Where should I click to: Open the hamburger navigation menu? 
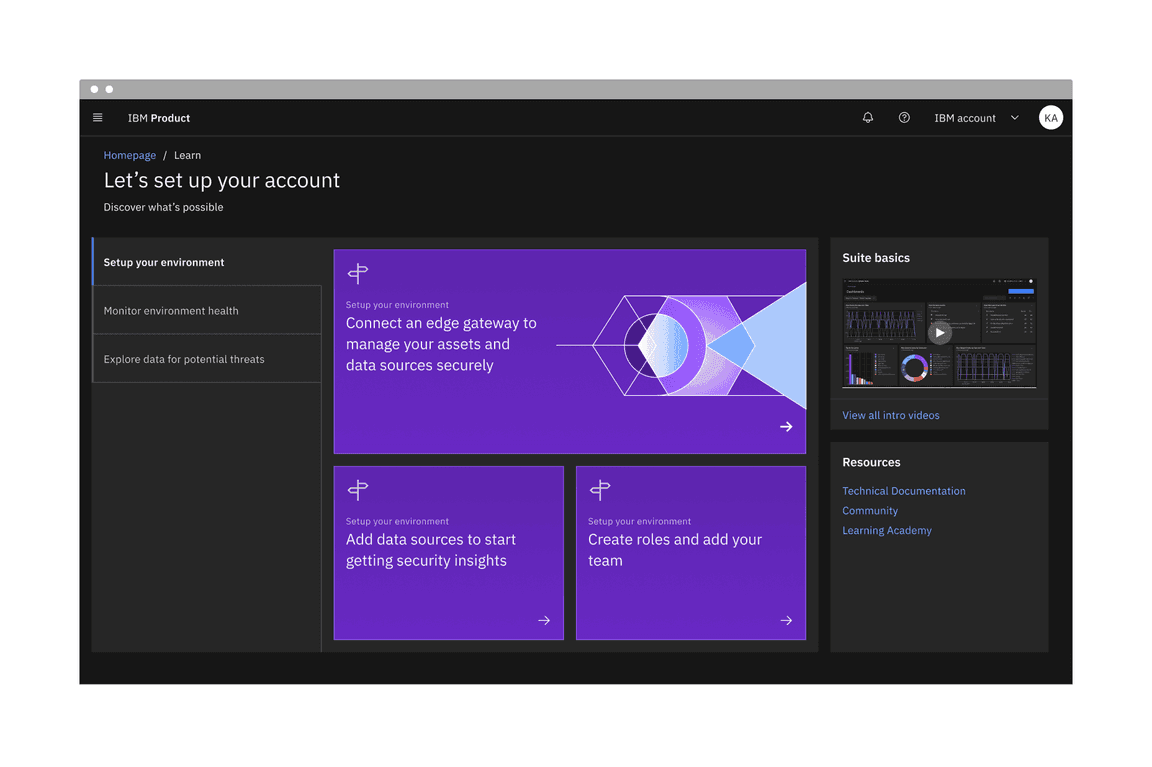[98, 118]
